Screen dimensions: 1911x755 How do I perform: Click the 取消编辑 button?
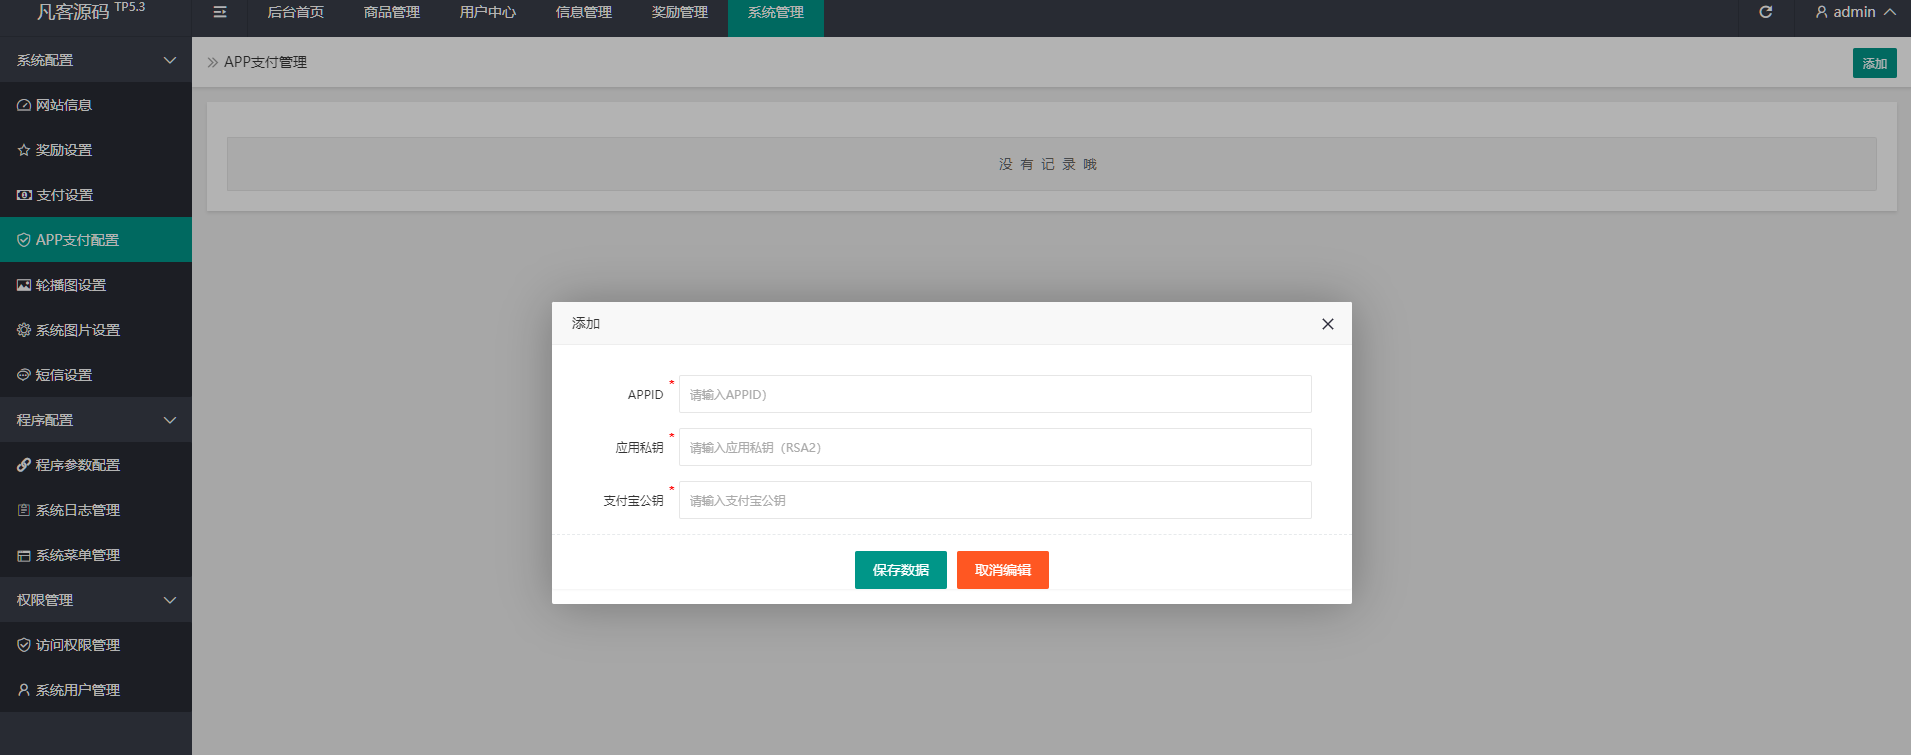[1003, 570]
